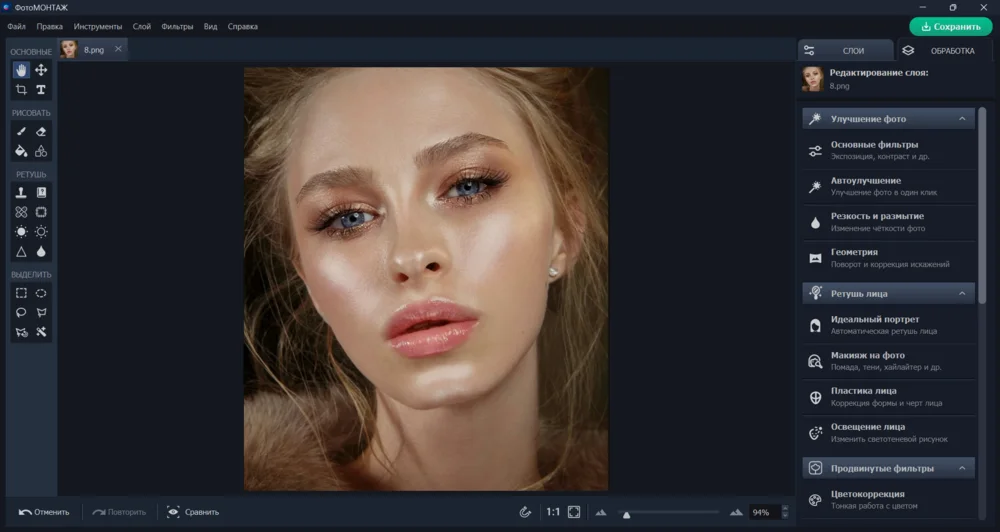Collapse the Улучшение фото section

[x=963, y=119]
